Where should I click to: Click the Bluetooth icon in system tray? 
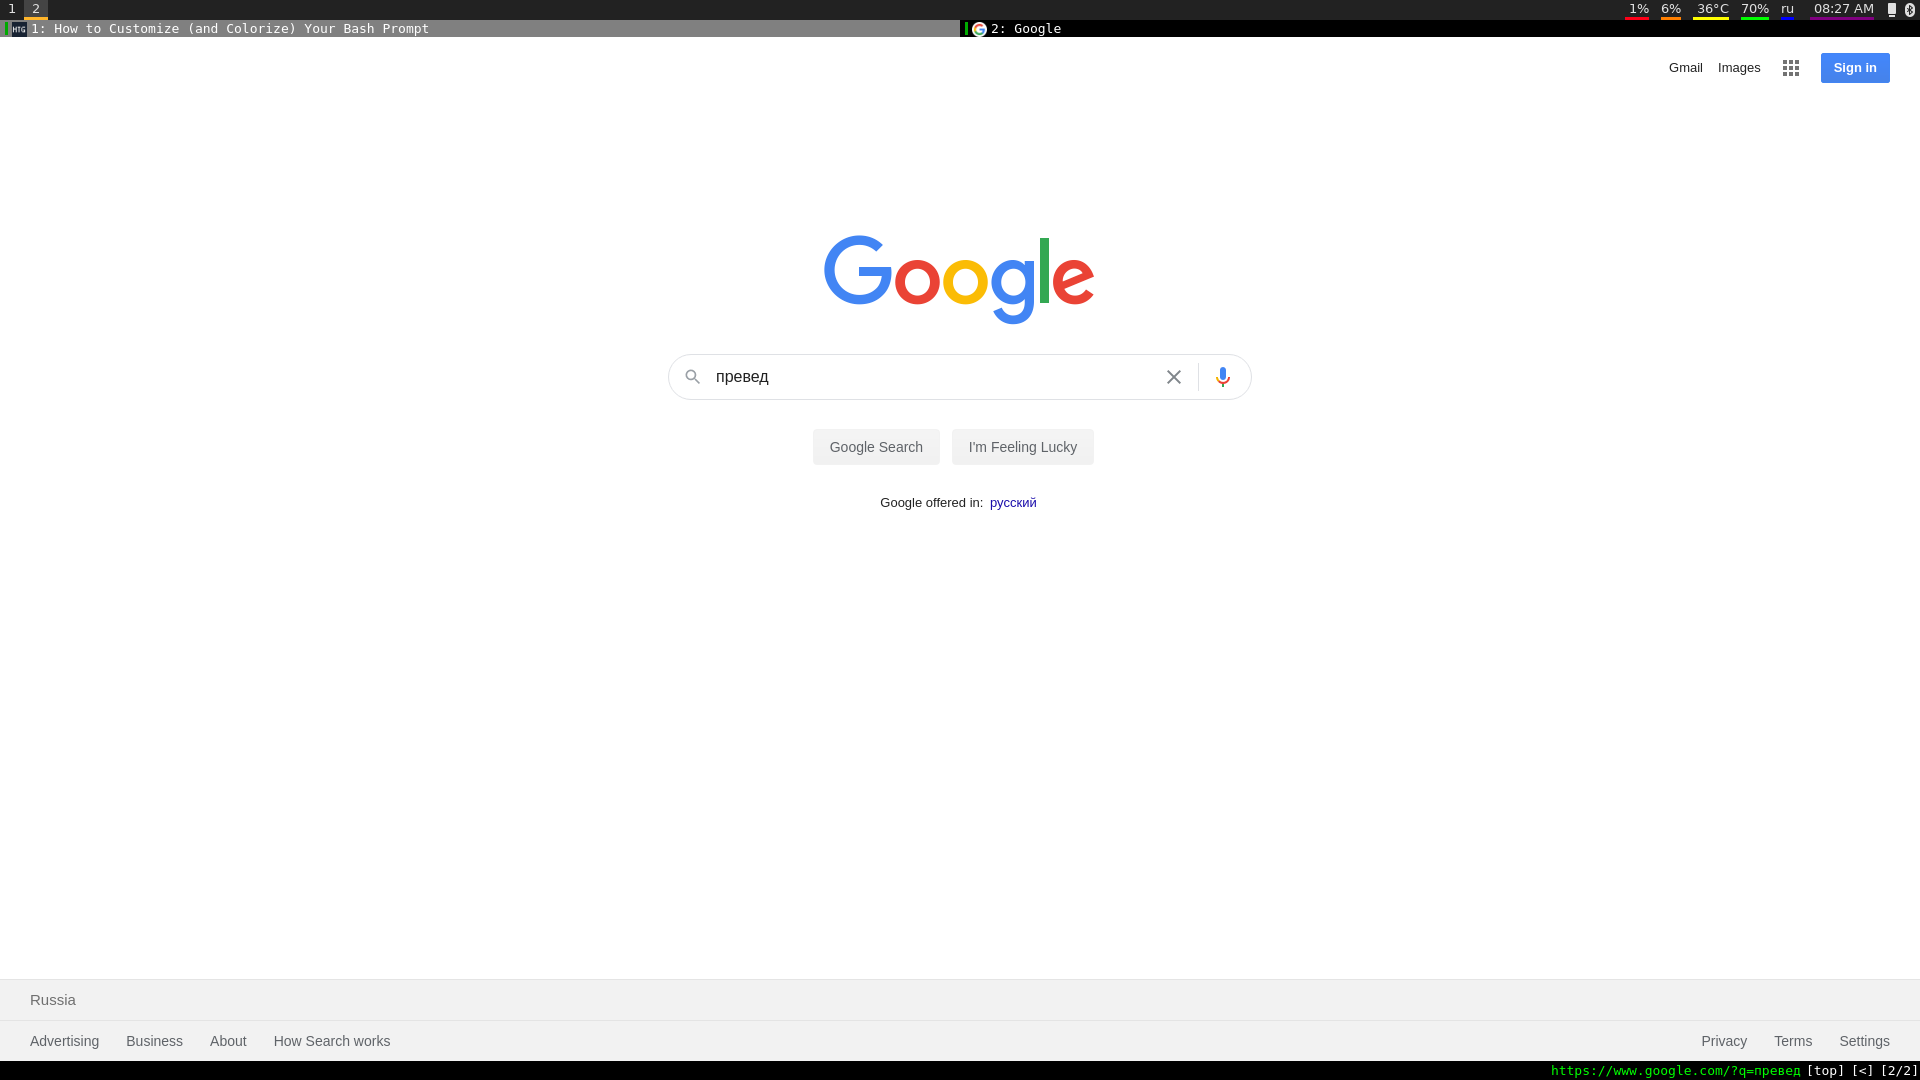pyautogui.click(x=1910, y=10)
